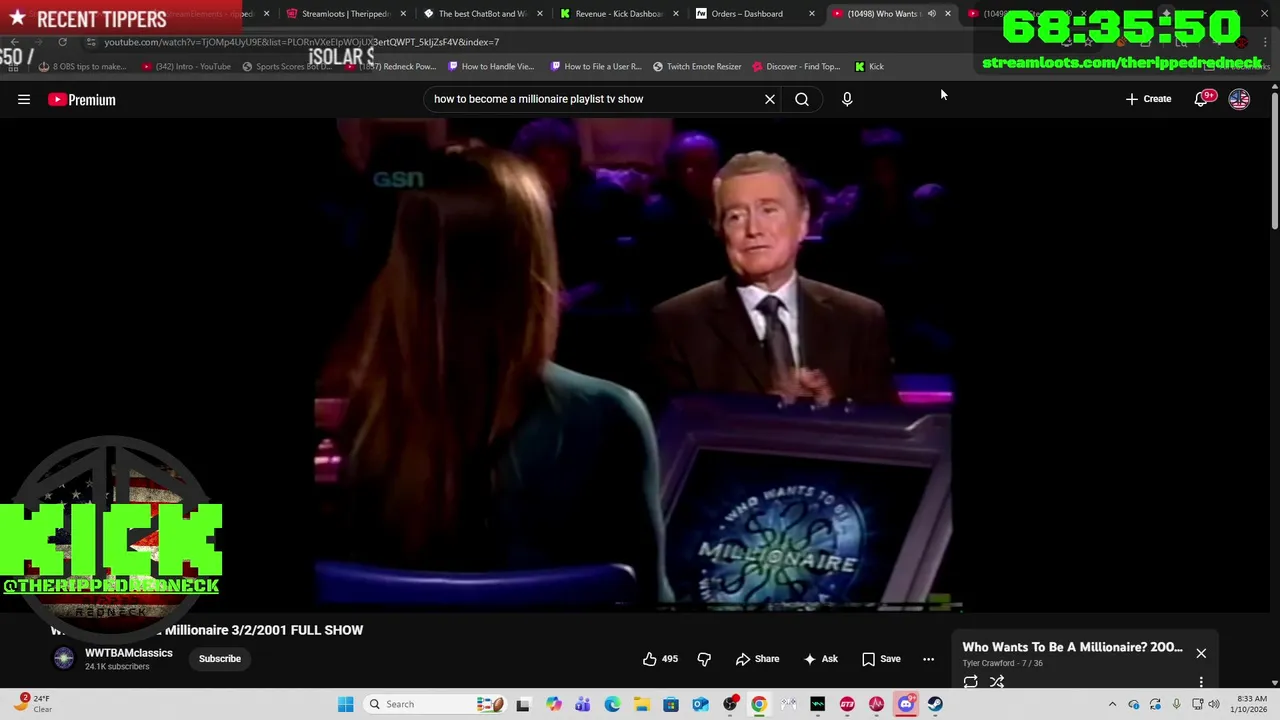
Task: Reload the page with the refresh icon
Action: (62, 42)
